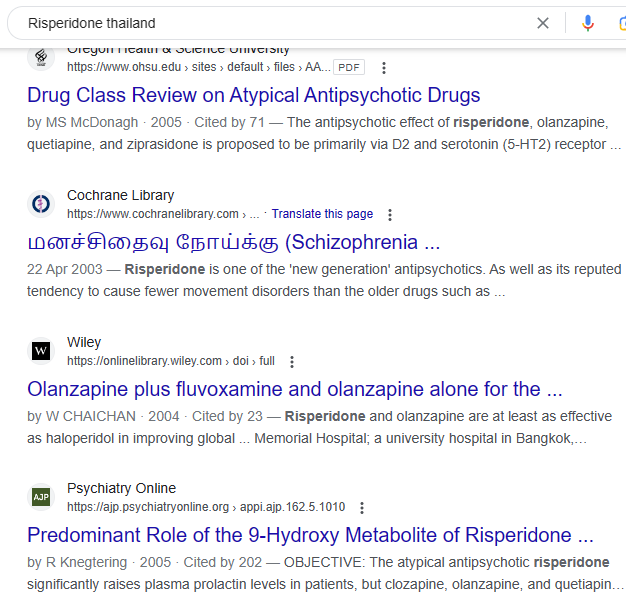Screen dimensions: 626x602
Task: Click the 'by R Knegtering · 2005' snippet text
Action: [99, 562]
